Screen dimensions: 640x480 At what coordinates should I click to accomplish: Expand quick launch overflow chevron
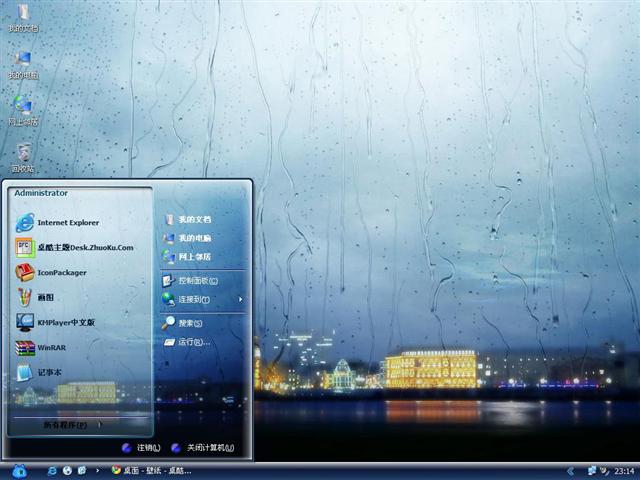pyautogui.click(x=97, y=471)
